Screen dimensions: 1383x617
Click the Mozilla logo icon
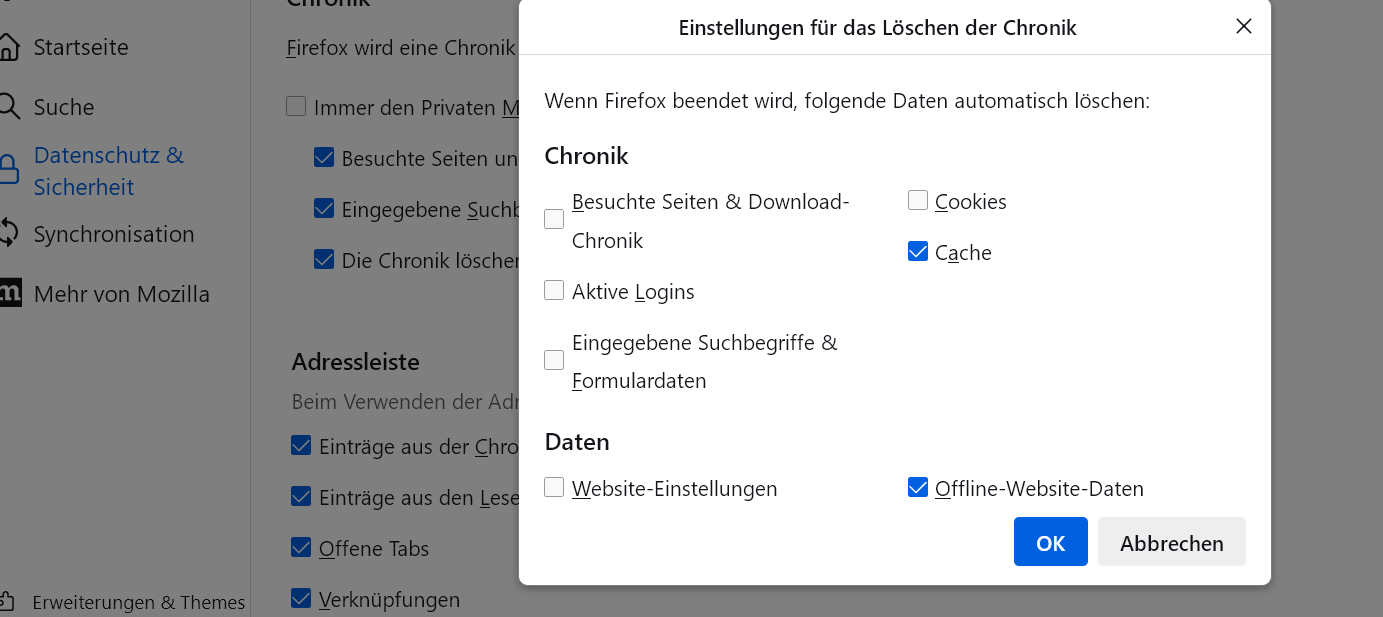[9, 293]
